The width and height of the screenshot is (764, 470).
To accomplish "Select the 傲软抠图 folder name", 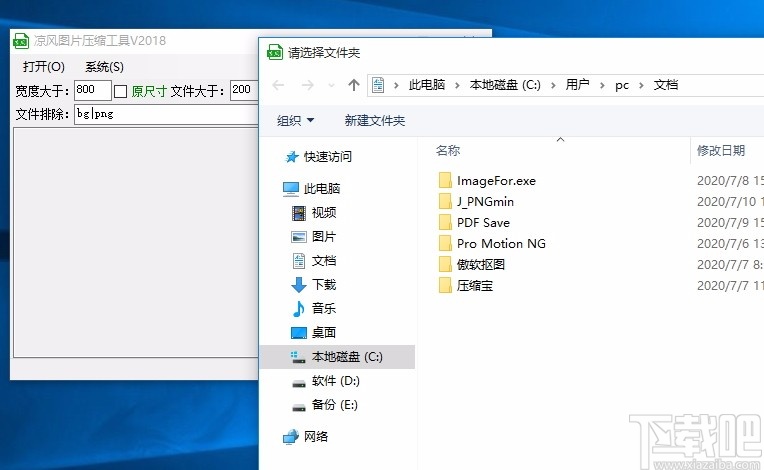I will click(x=481, y=264).
